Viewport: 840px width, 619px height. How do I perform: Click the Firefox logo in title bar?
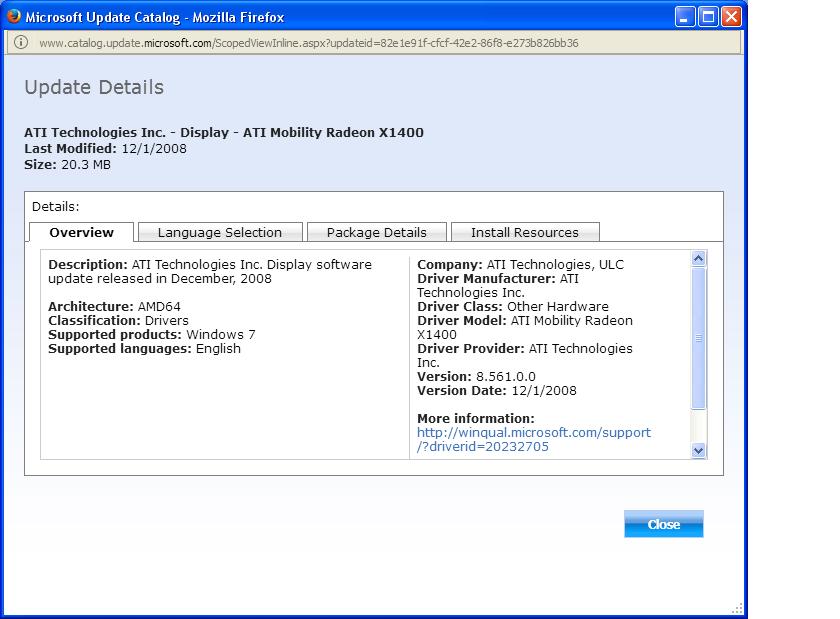pos(14,17)
